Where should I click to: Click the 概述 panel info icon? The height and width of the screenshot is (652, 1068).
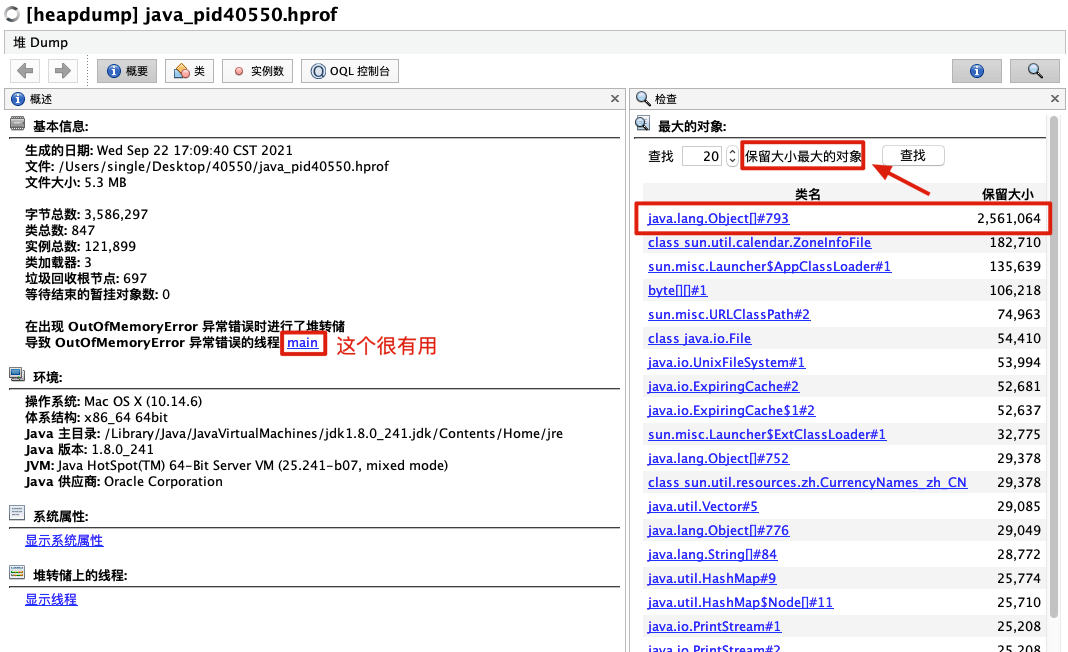point(18,99)
